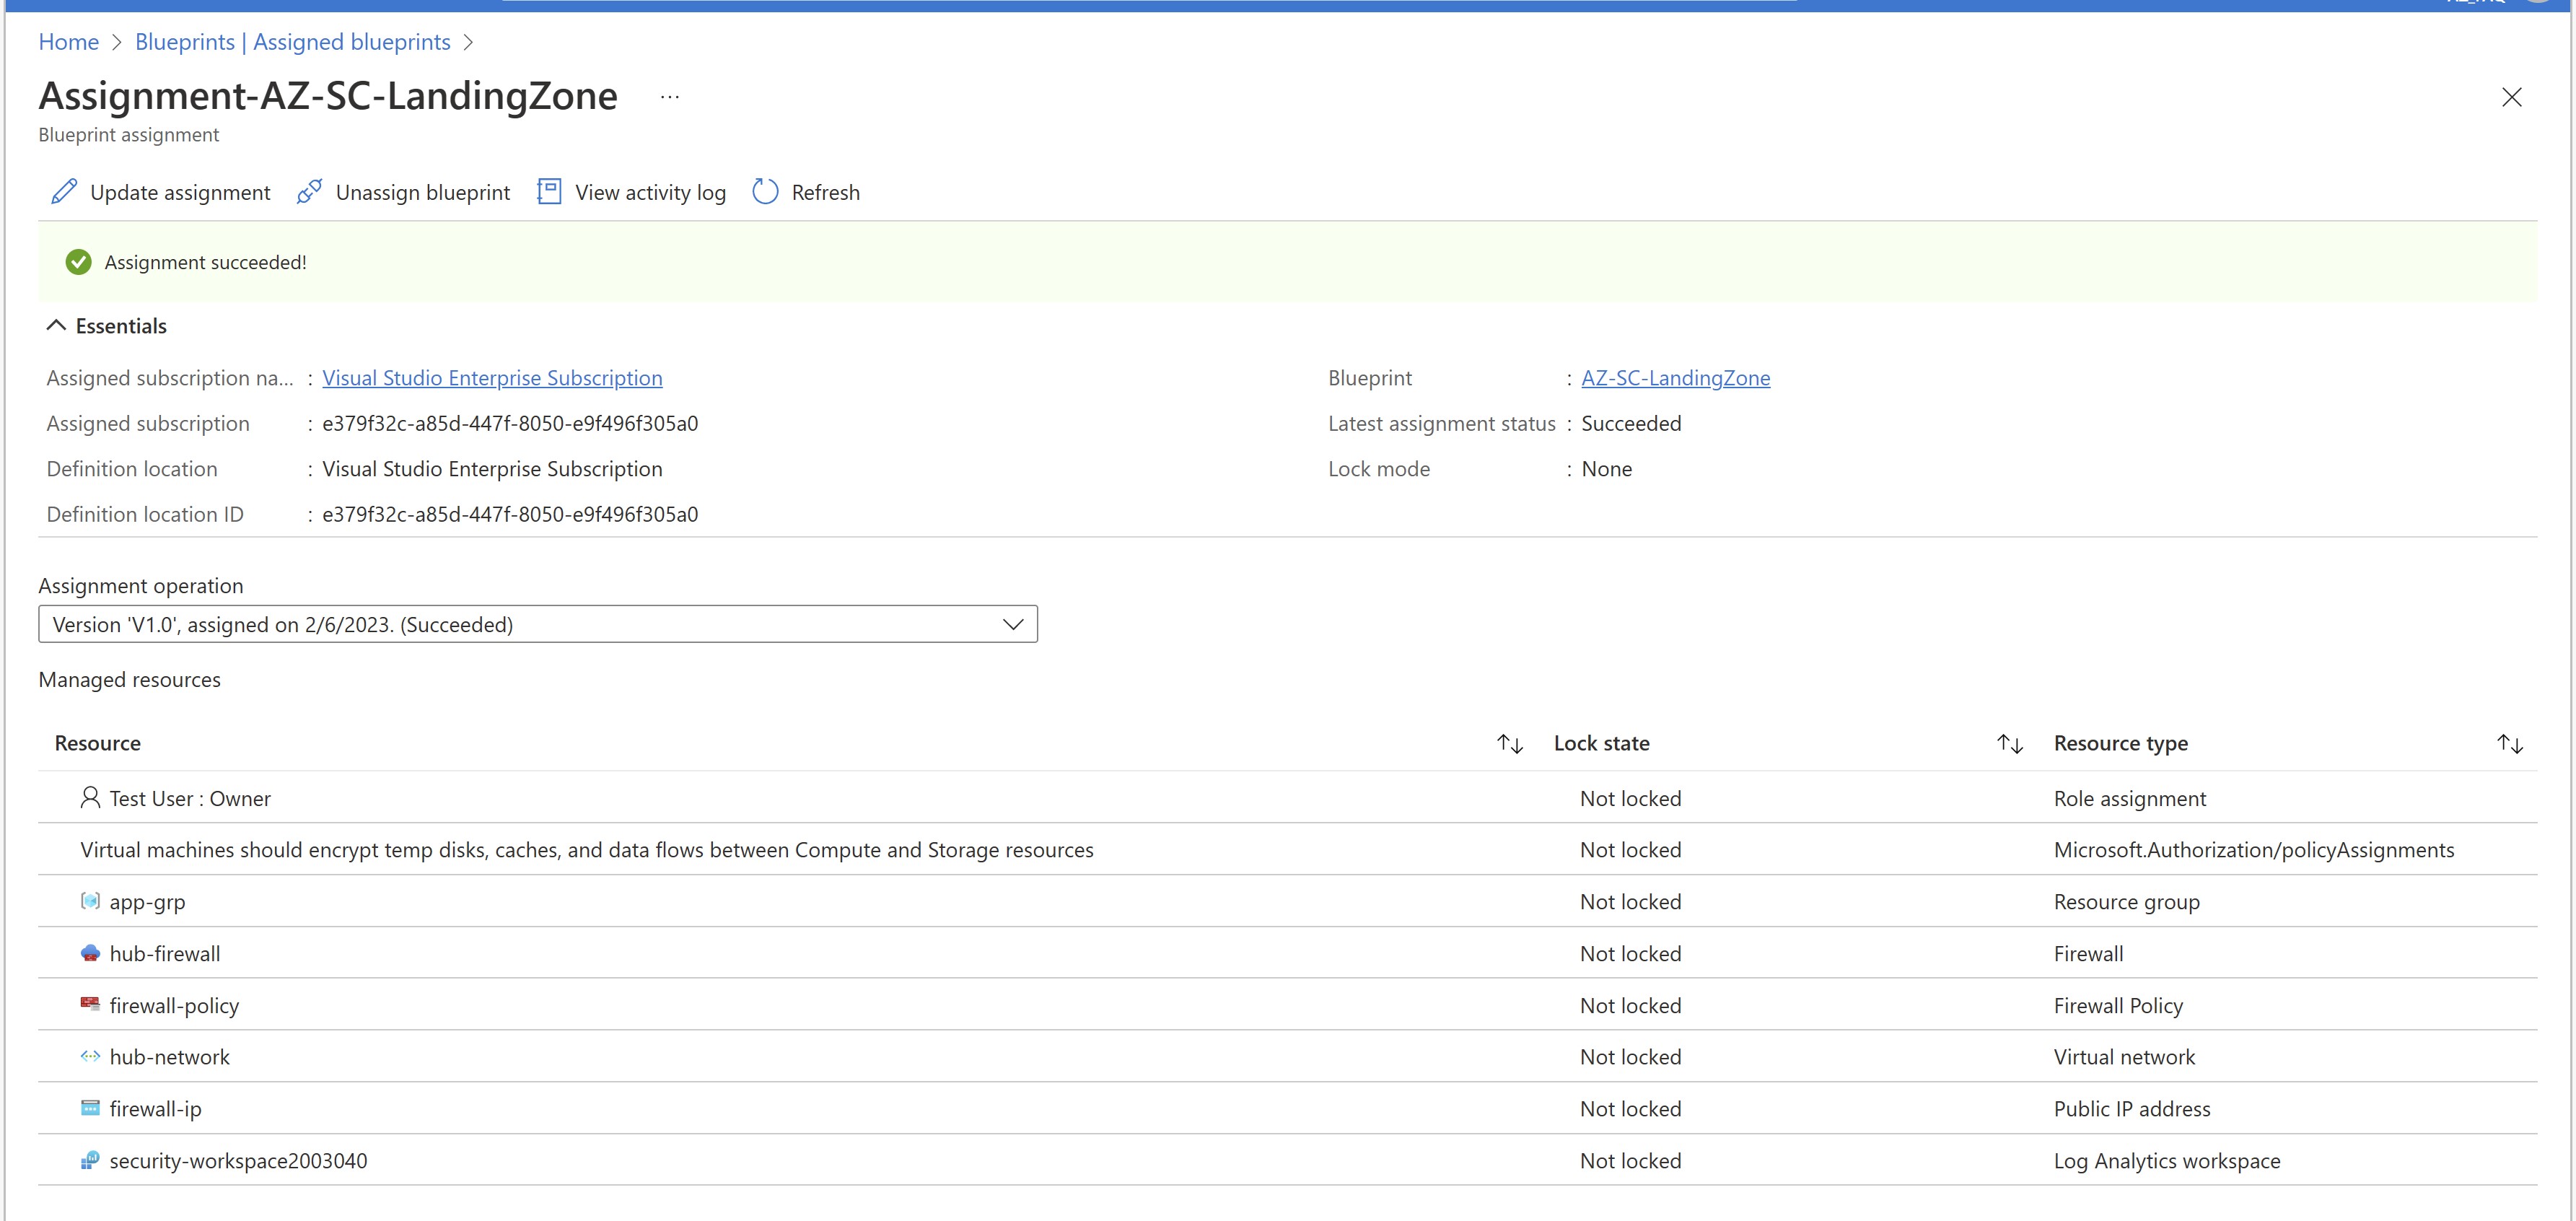Click the Definition location subscription value
2576x1221 pixels.
click(x=492, y=469)
